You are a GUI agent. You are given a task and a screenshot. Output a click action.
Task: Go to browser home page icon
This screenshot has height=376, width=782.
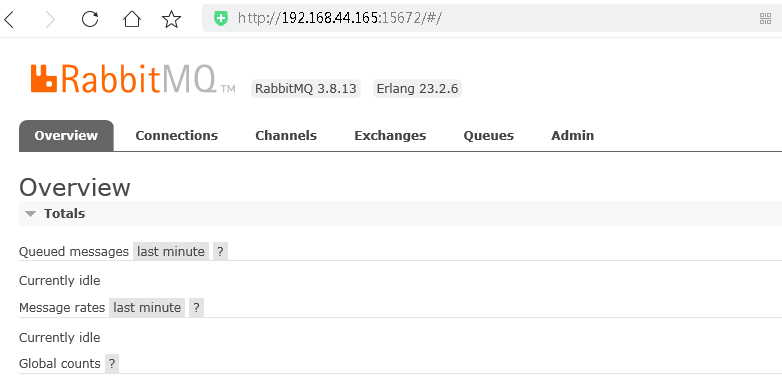pyautogui.click(x=132, y=19)
